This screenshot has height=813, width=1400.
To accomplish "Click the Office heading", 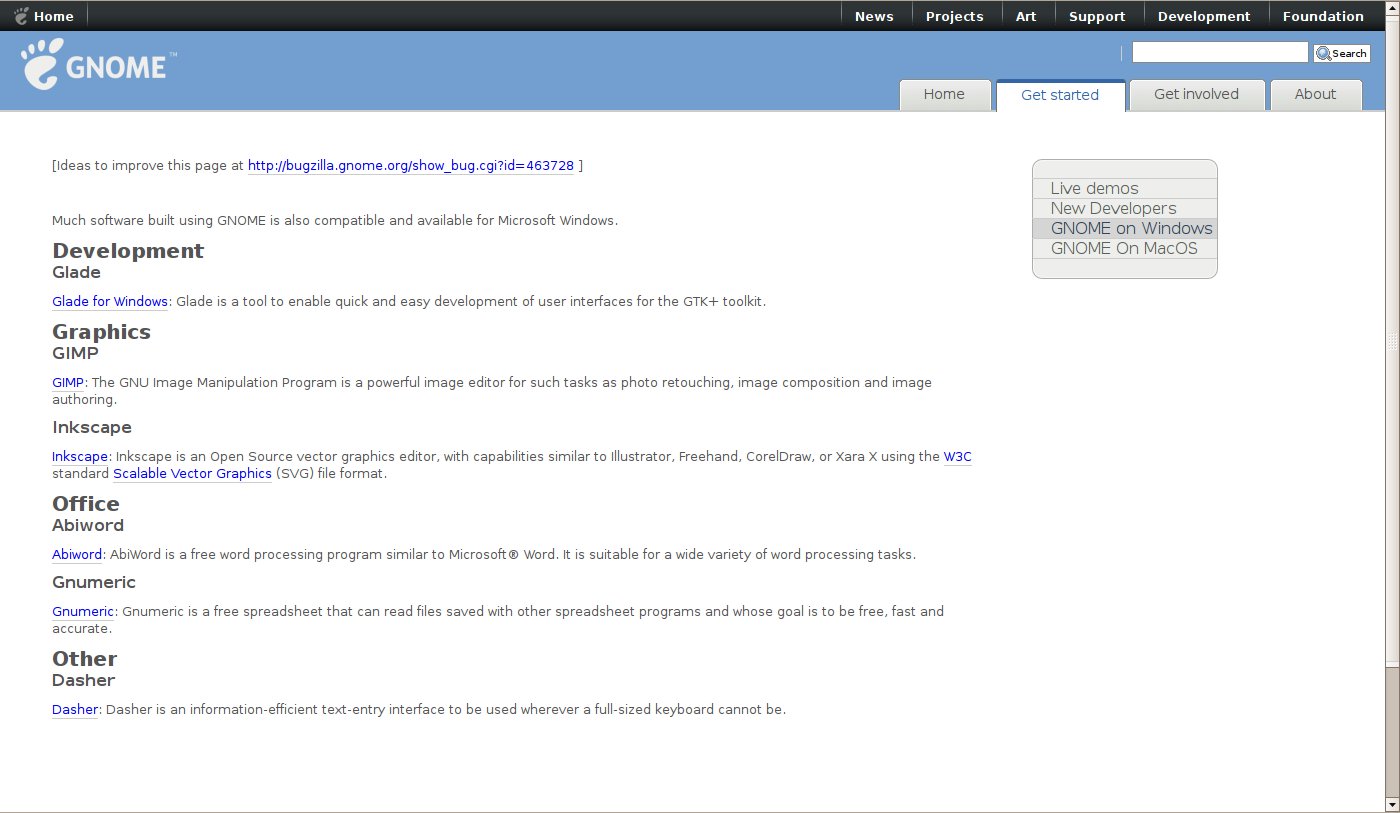I will tap(86, 504).
